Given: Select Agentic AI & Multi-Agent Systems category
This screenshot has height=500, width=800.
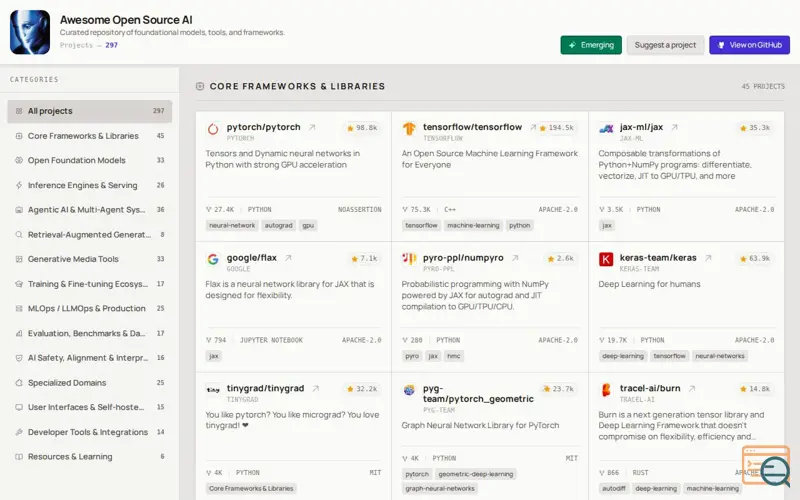Looking at the screenshot, I should tap(90, 210).
